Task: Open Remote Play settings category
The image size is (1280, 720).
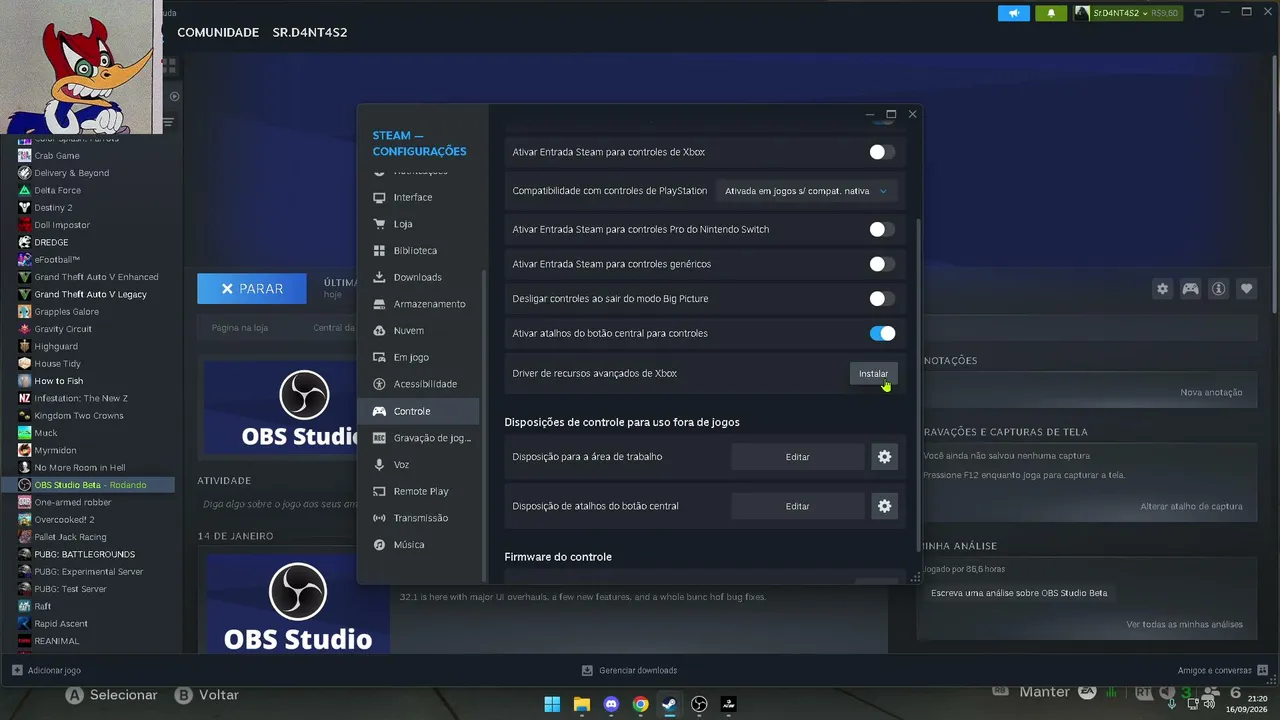Action: pyautogui.click(x=420, y=491)
